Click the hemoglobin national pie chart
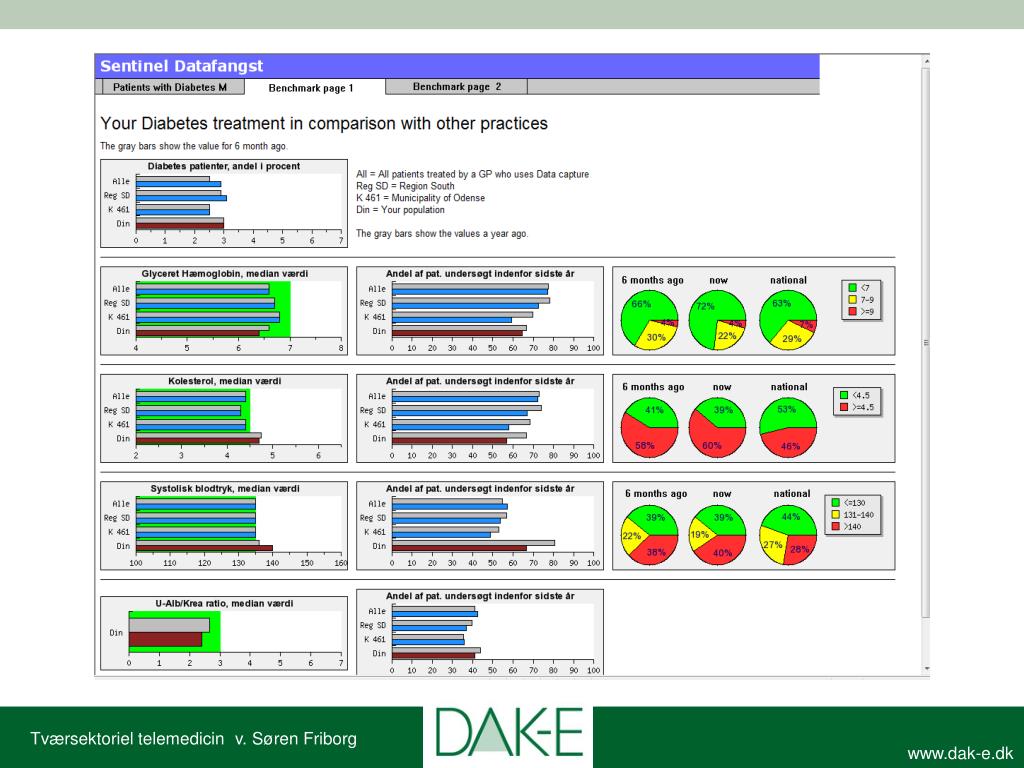 point(788,320)
